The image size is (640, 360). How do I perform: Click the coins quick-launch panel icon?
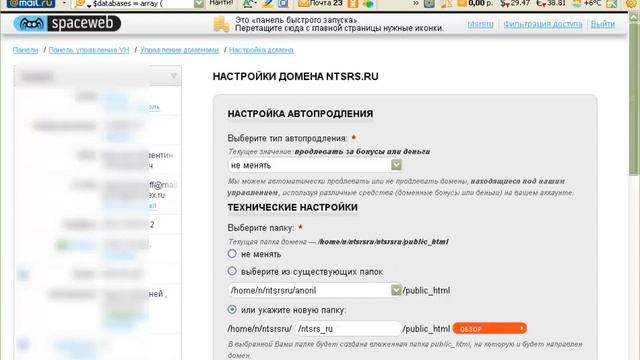(x=221, y=24)
